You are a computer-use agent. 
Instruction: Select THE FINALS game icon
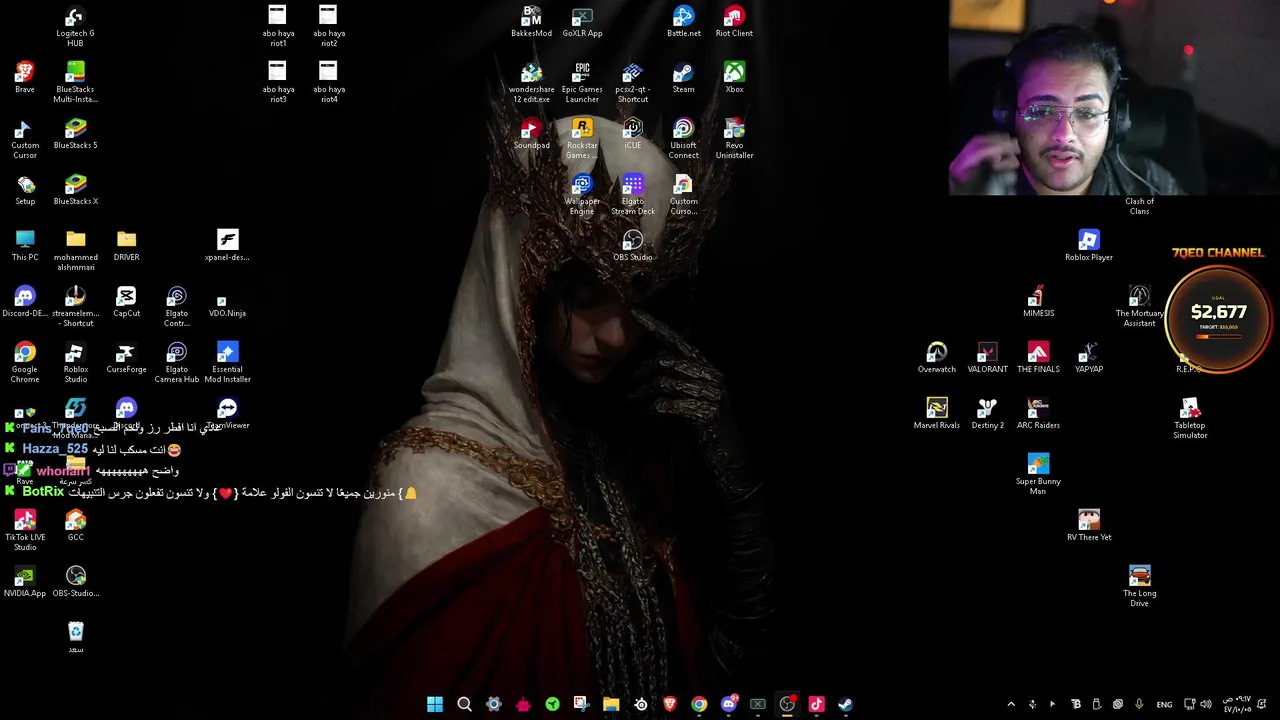[1038, 357]
